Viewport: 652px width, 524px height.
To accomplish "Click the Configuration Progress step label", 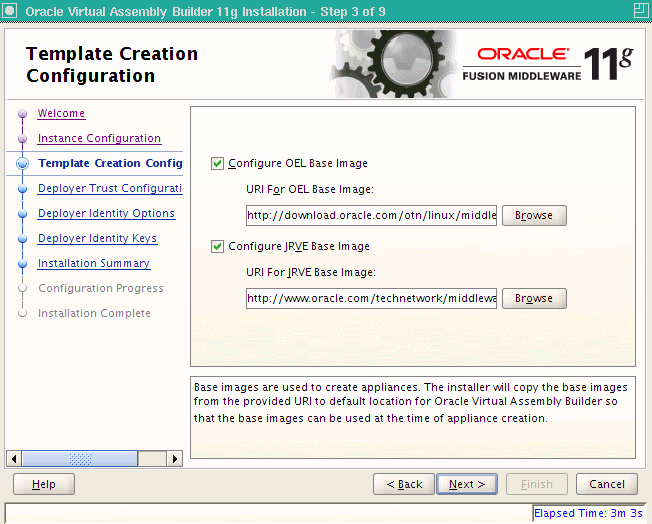I will [101, 288].
